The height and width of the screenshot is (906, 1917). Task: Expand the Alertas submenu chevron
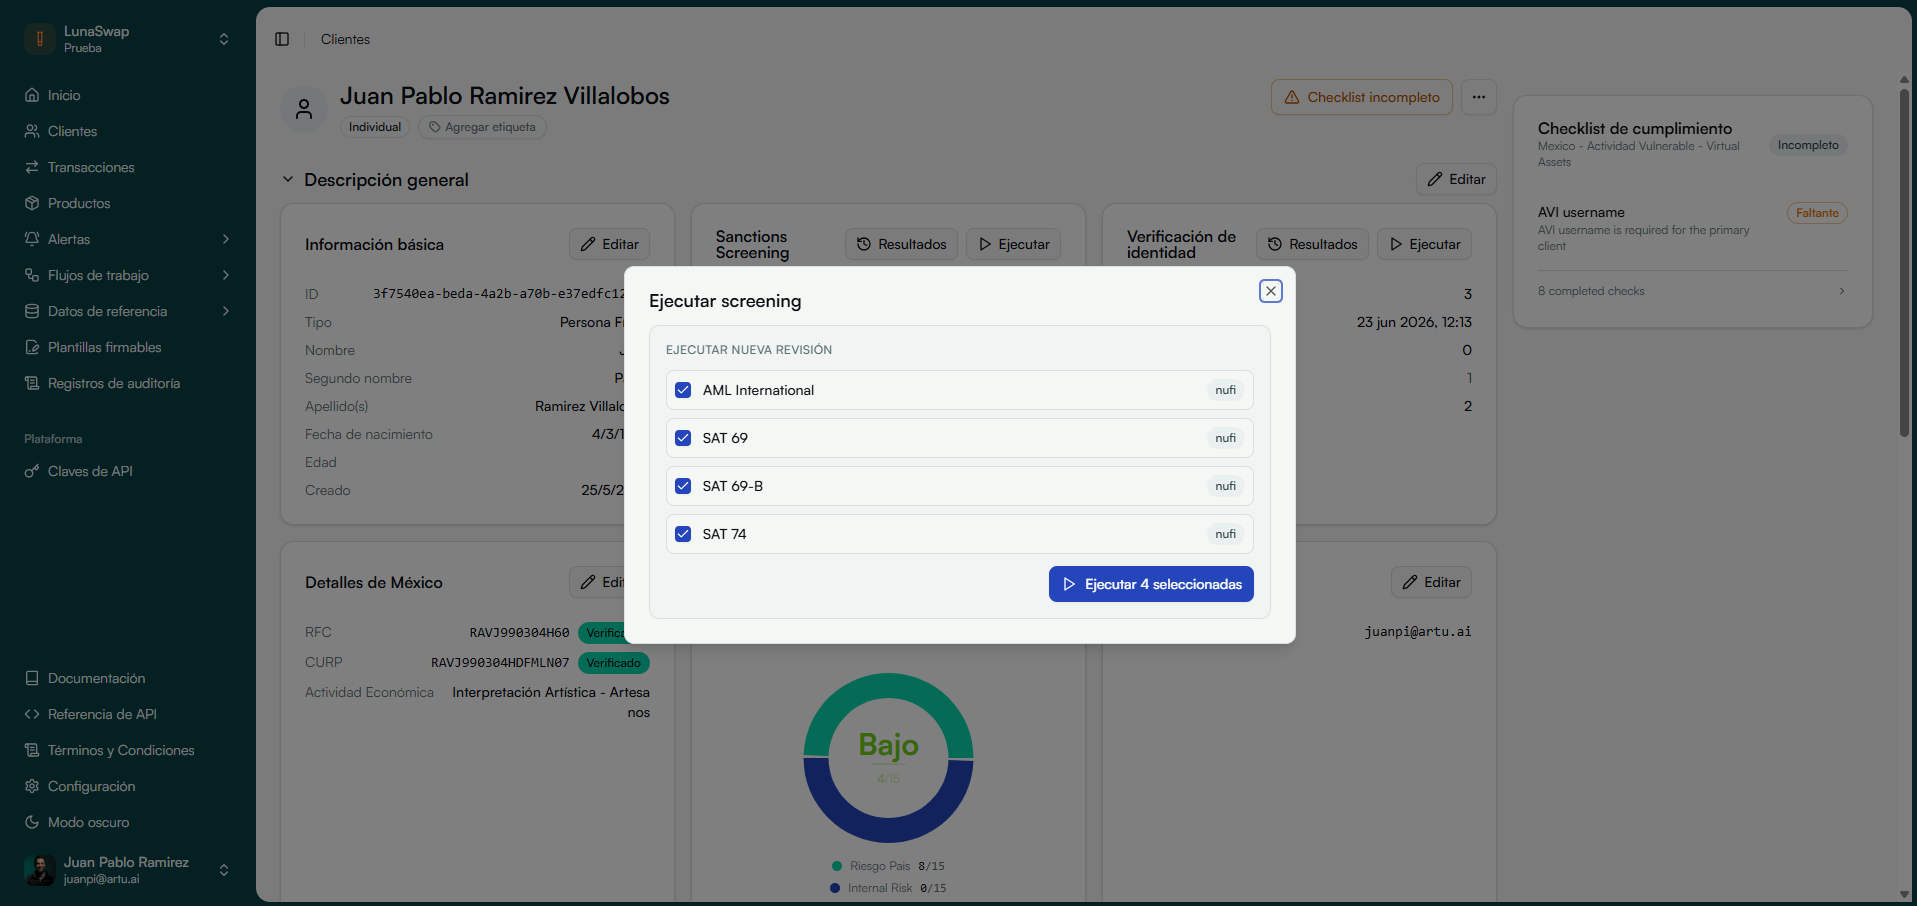226,239
